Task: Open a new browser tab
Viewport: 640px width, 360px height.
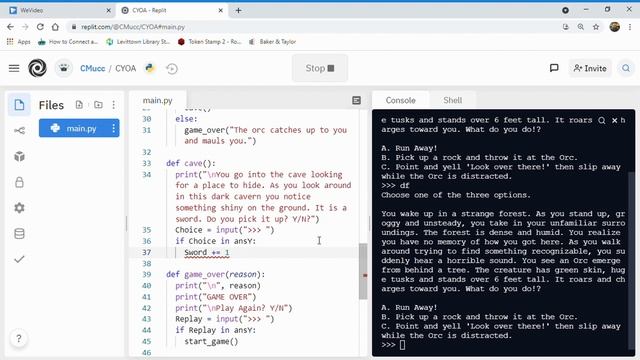Action: click(238, 10)
